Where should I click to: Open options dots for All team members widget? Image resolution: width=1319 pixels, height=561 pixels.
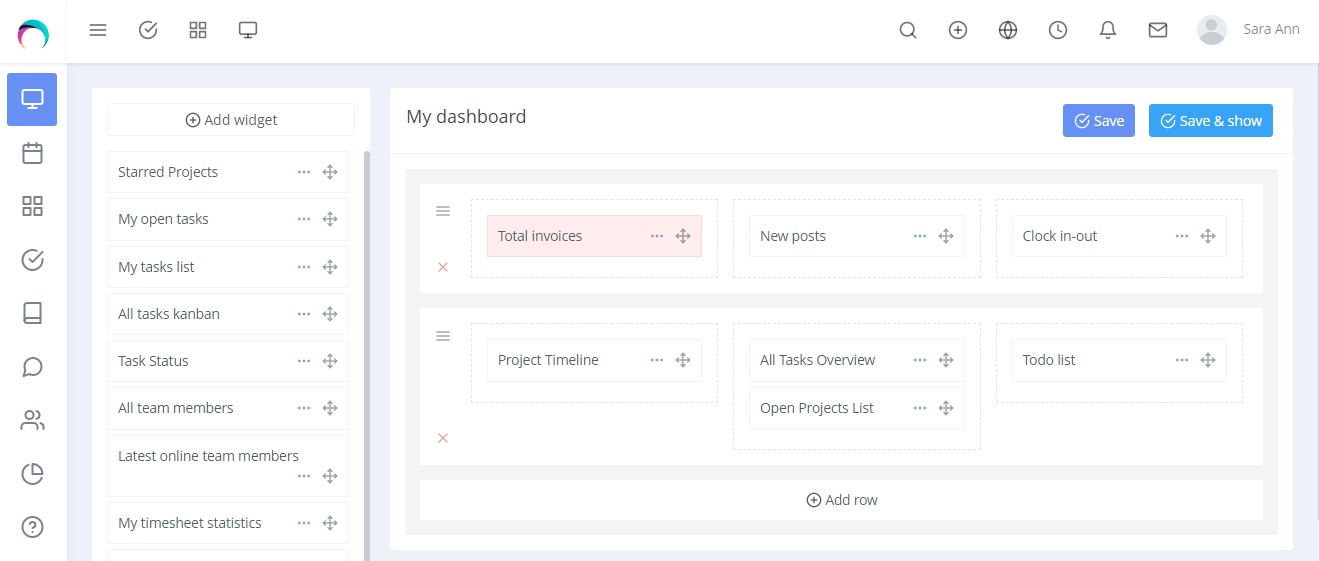tap(304, 408)
